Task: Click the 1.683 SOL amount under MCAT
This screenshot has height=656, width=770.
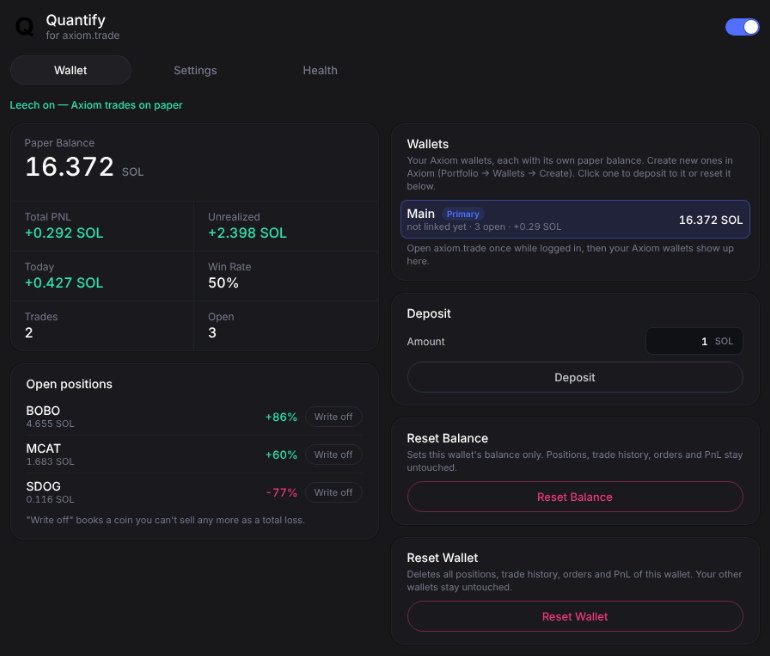Action: click(50, 462)
